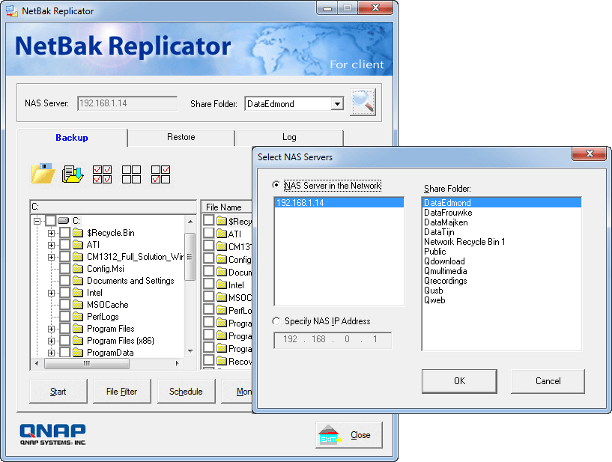Expand the $Recycle.Bin tree node

click(51, 233)
